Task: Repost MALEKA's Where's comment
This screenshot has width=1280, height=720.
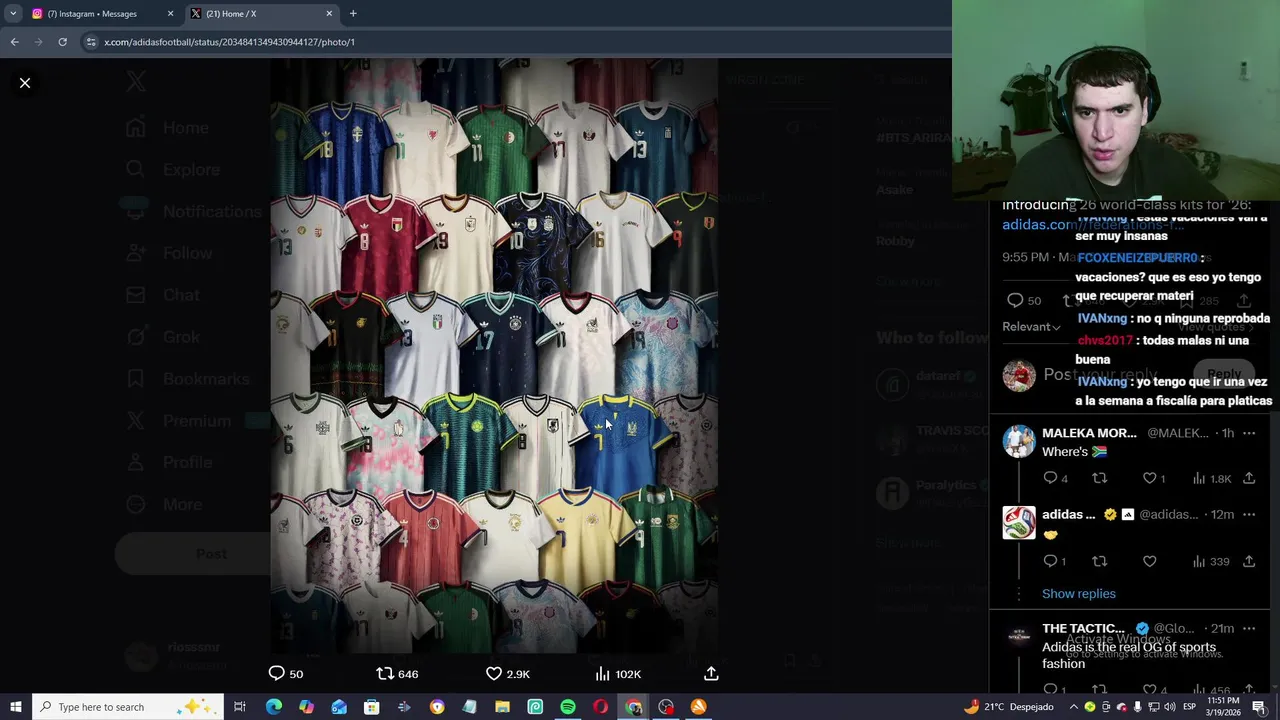Action: pyautogui.click(x=1100, y=479)
